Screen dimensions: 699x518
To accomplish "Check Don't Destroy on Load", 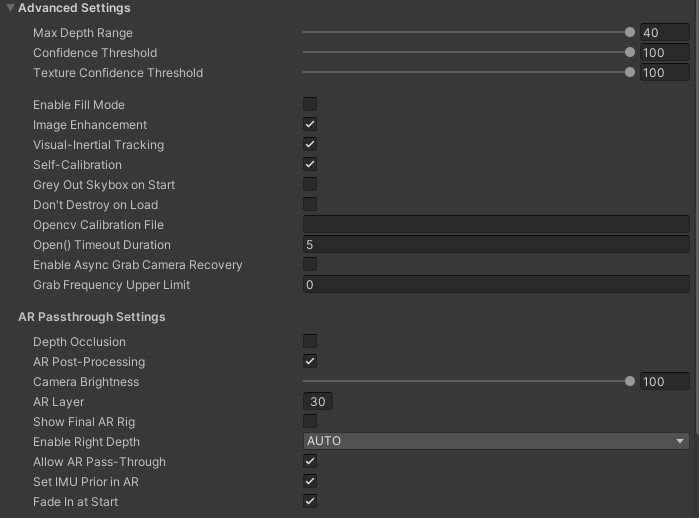I will (310, 204).
